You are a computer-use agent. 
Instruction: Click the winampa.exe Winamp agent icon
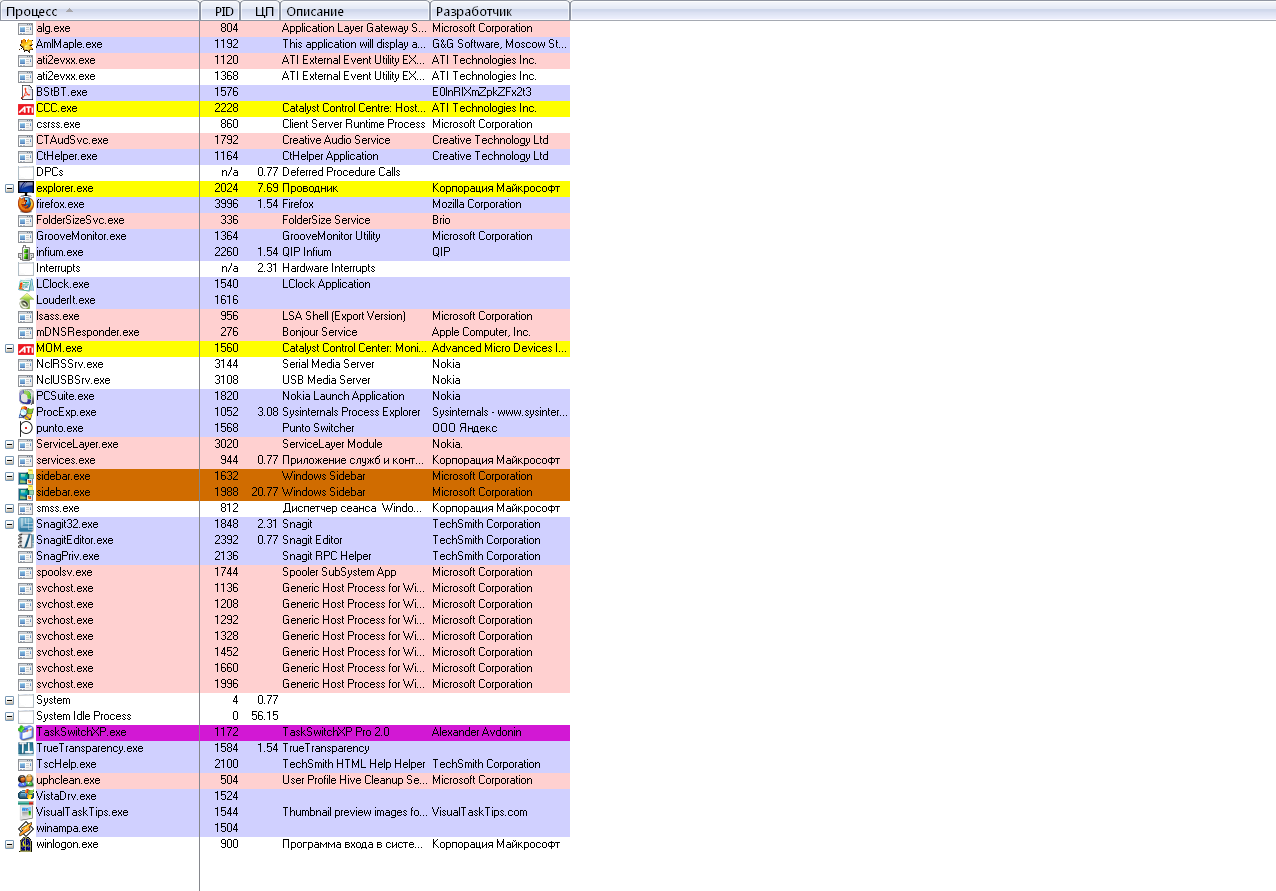click(x=26, y=828)
